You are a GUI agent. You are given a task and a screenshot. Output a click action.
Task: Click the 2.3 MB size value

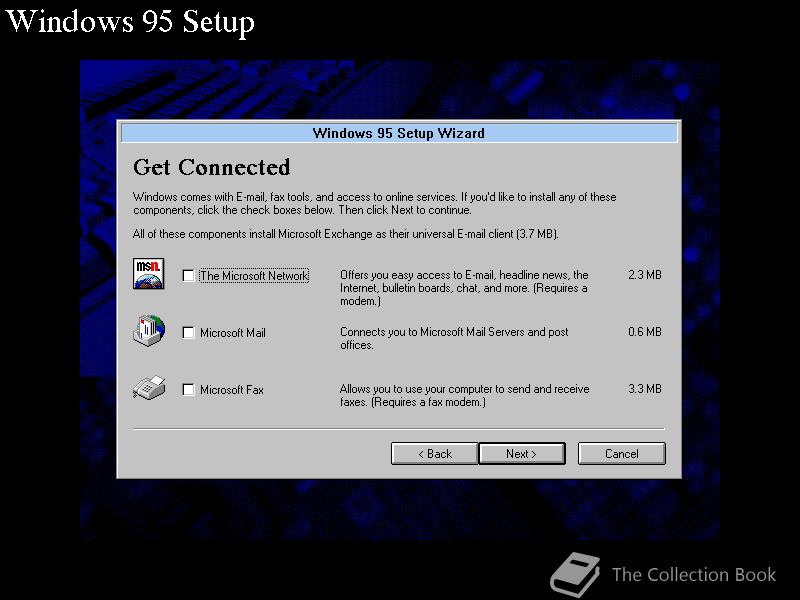coord(645,274)
